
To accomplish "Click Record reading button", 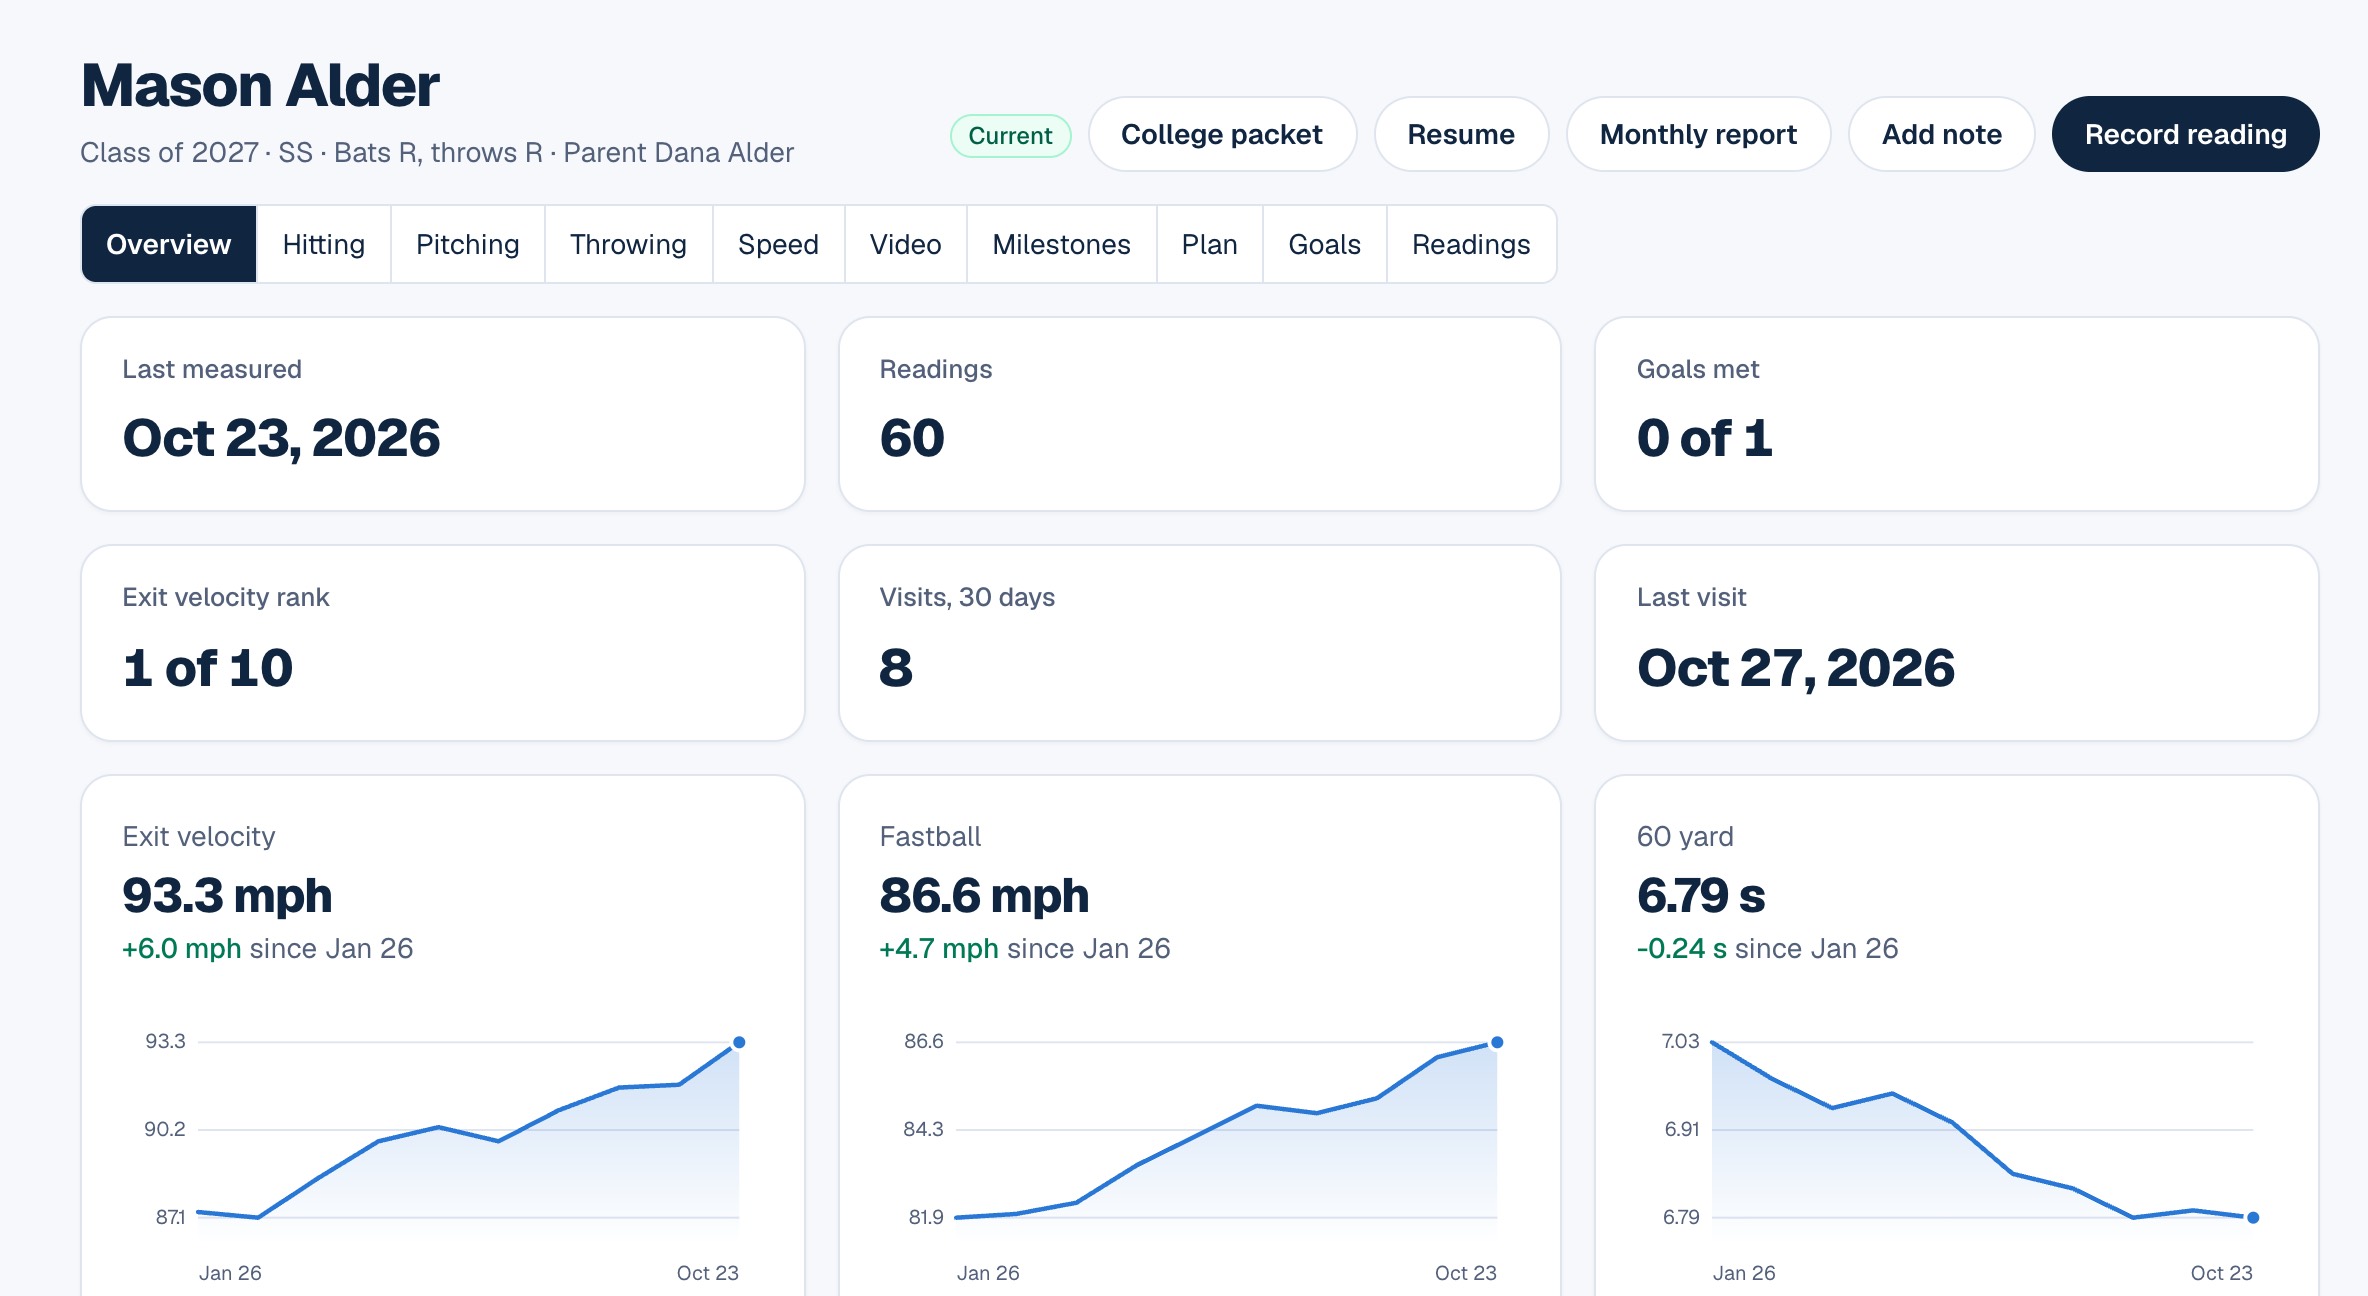I will click(2185, 134).
